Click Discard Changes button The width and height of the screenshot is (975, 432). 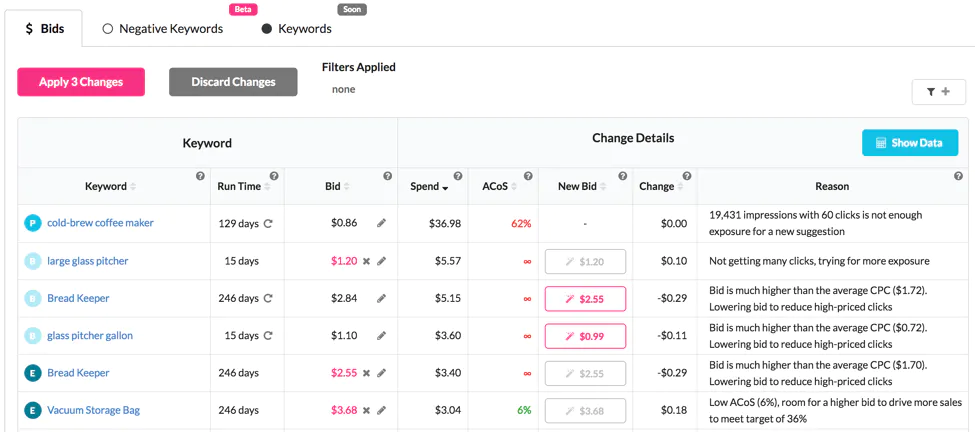point(233,82)
